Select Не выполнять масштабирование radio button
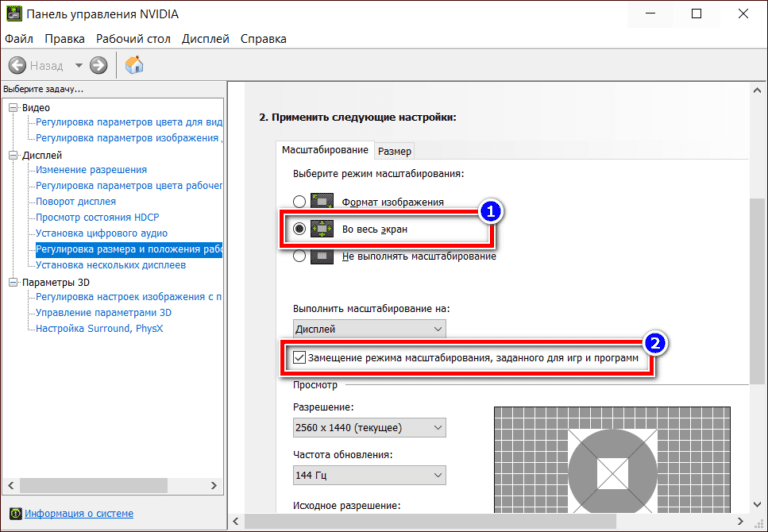768x532 pixels. coord(299,256)
